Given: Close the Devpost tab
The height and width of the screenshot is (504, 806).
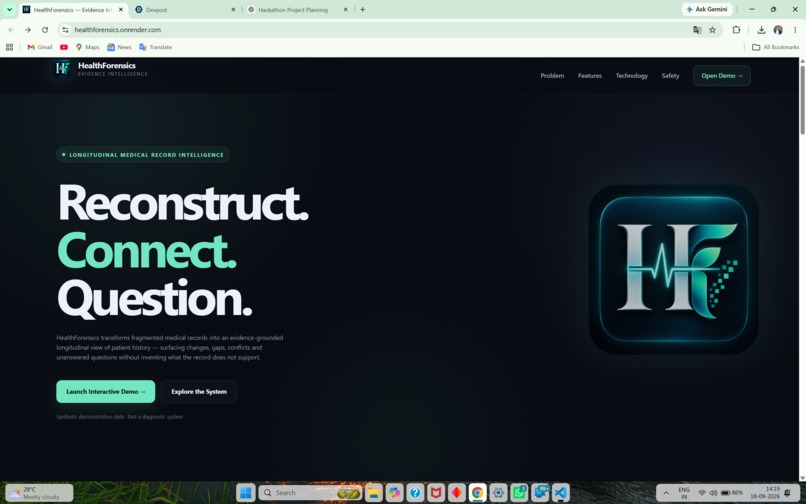Looking at the screenshot, I should pos(233,10).
